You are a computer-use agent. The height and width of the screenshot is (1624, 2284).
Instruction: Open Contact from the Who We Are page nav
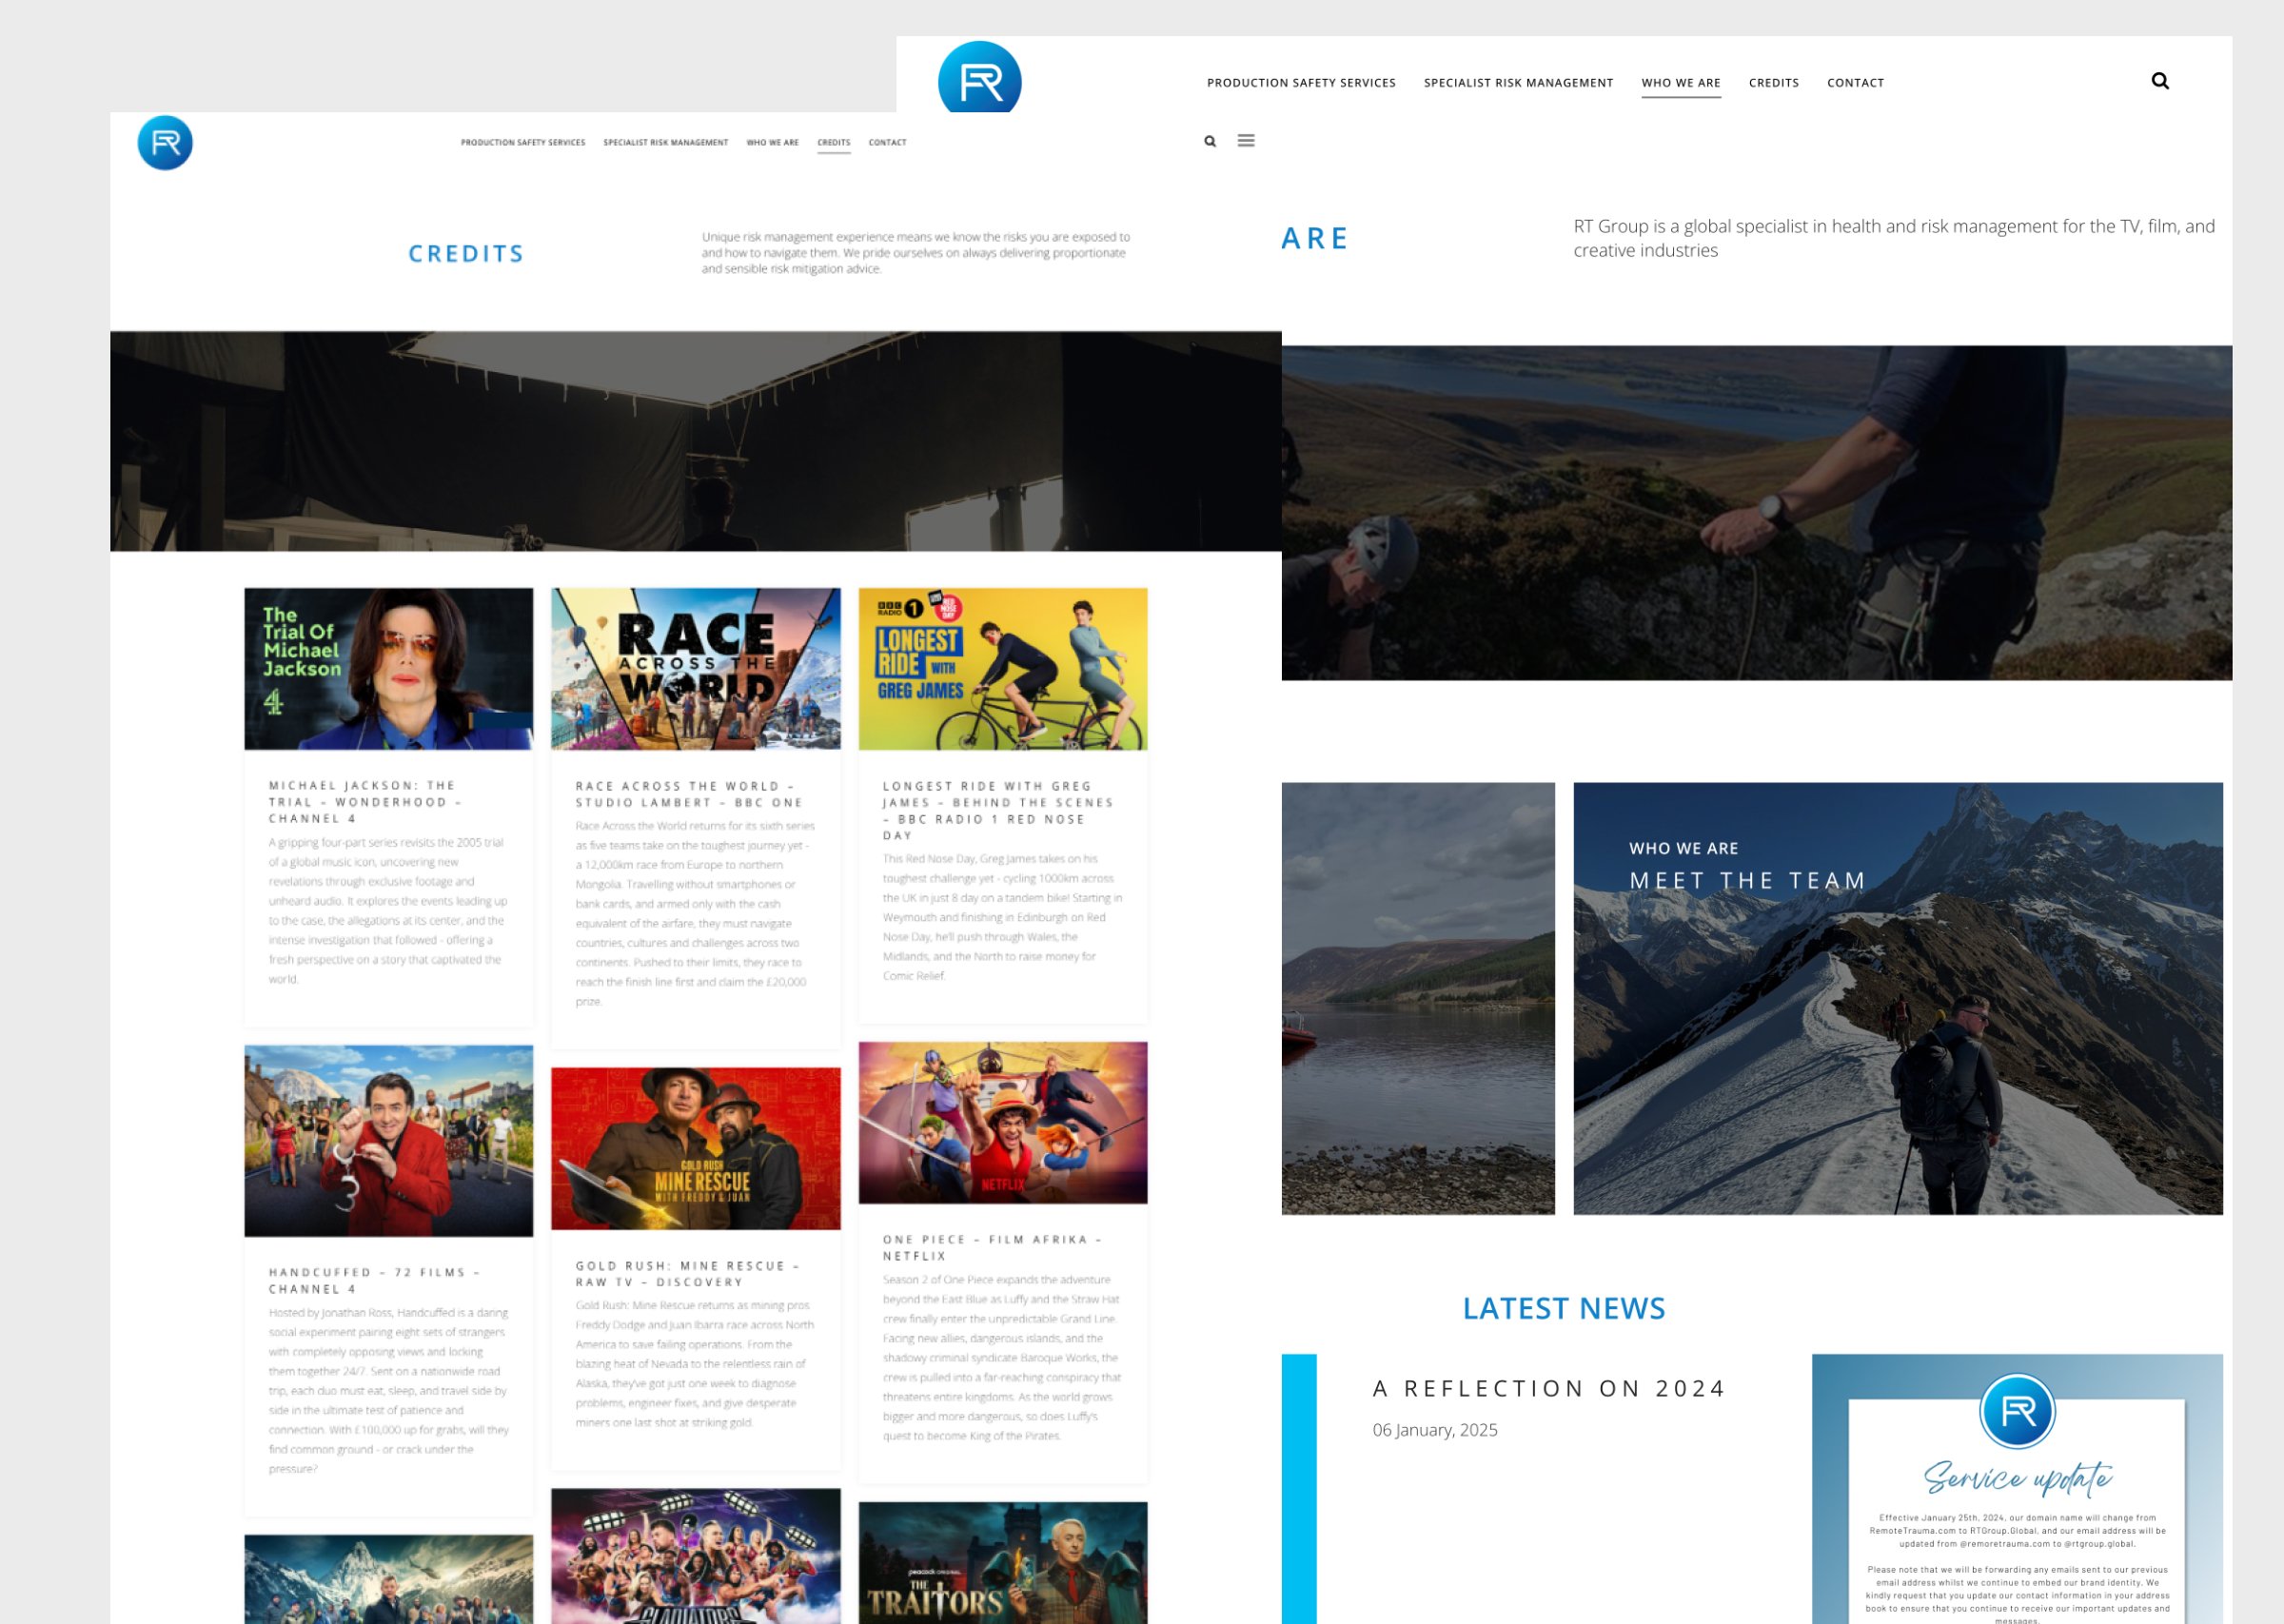(x=1855, y=83)
